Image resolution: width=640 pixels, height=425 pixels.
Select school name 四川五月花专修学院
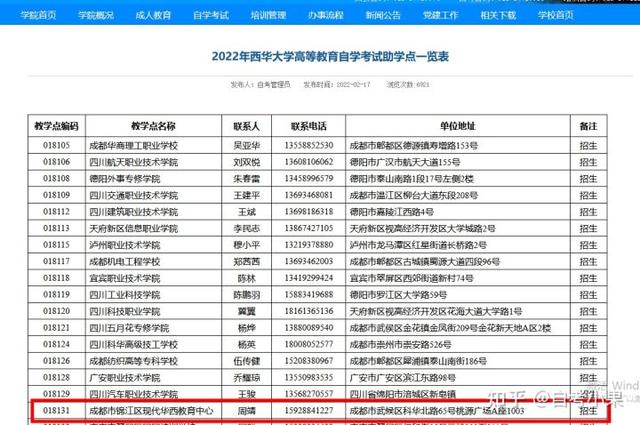click(129, 328)
